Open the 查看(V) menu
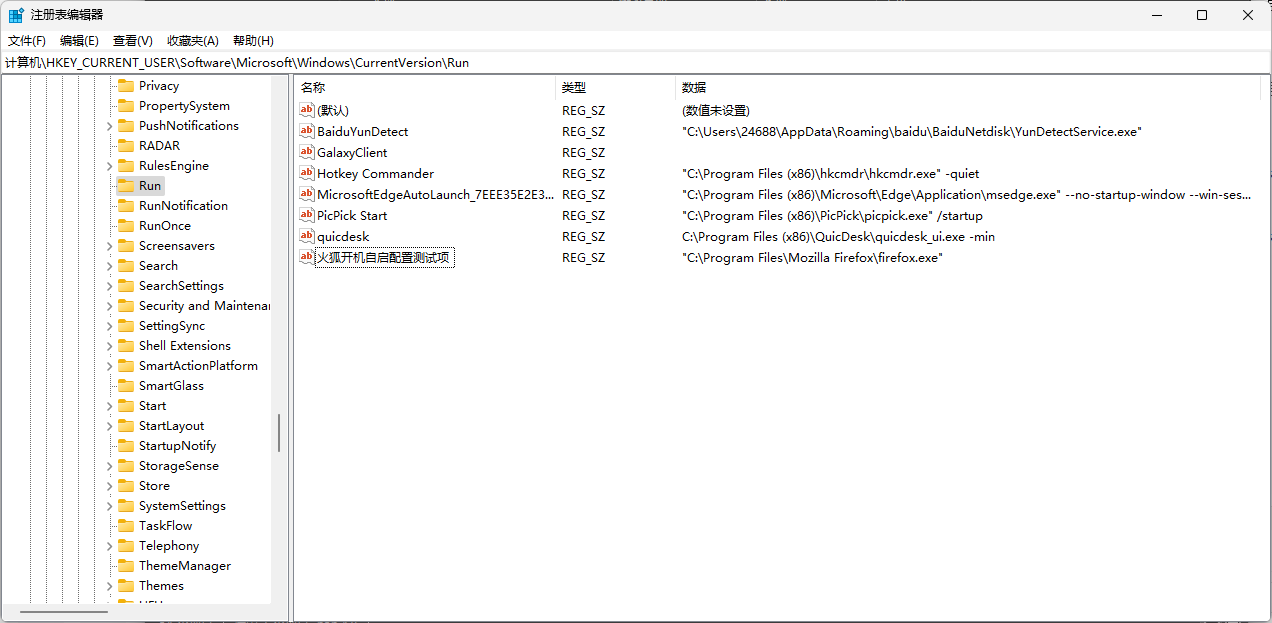Viewport: 1272px width, 623px height. point(132,40)
